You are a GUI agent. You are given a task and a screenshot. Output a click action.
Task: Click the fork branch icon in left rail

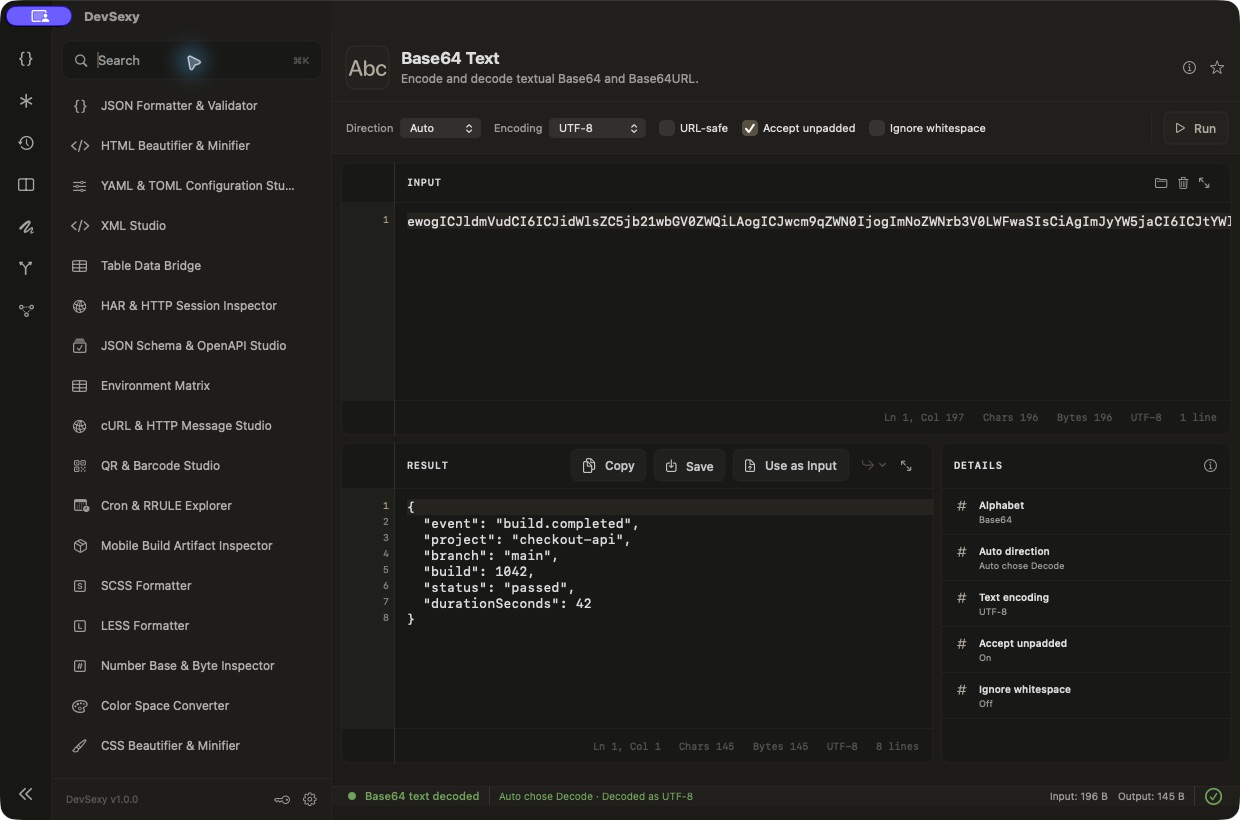click(x=26, y=268)
